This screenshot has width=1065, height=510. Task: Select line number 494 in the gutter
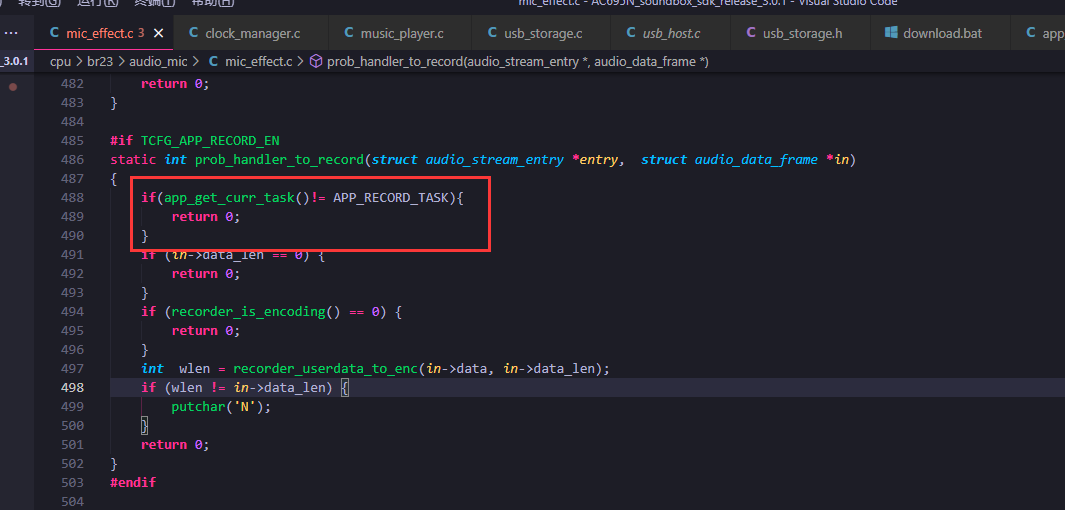point(72,312)
